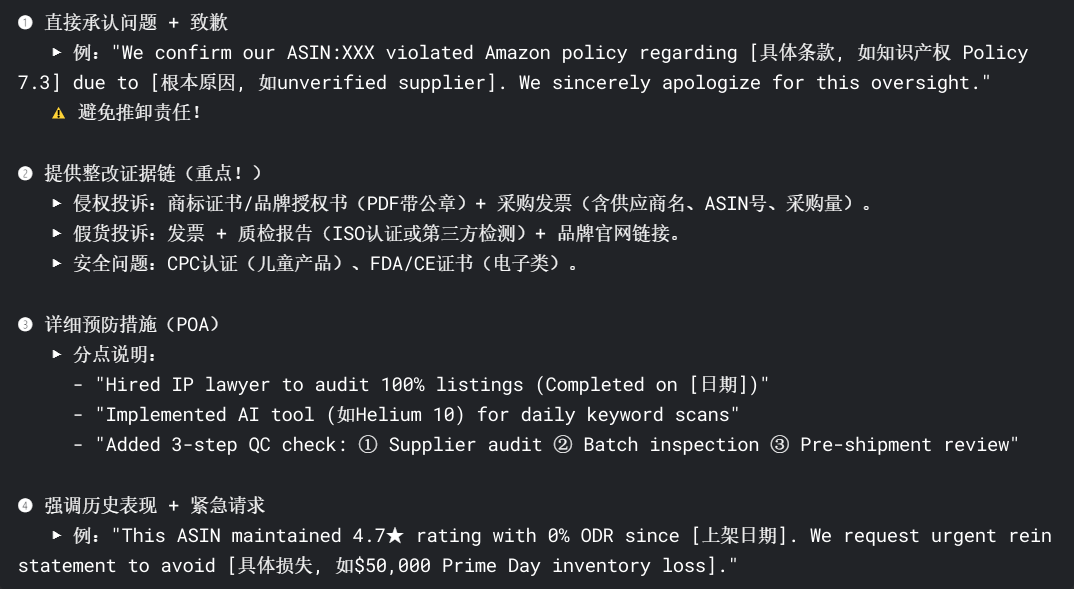This screenshot has width=1074, height=589.
Task: Click the text 避免推卸责任!
Action: pyautogui.click(x=140, y=112)
